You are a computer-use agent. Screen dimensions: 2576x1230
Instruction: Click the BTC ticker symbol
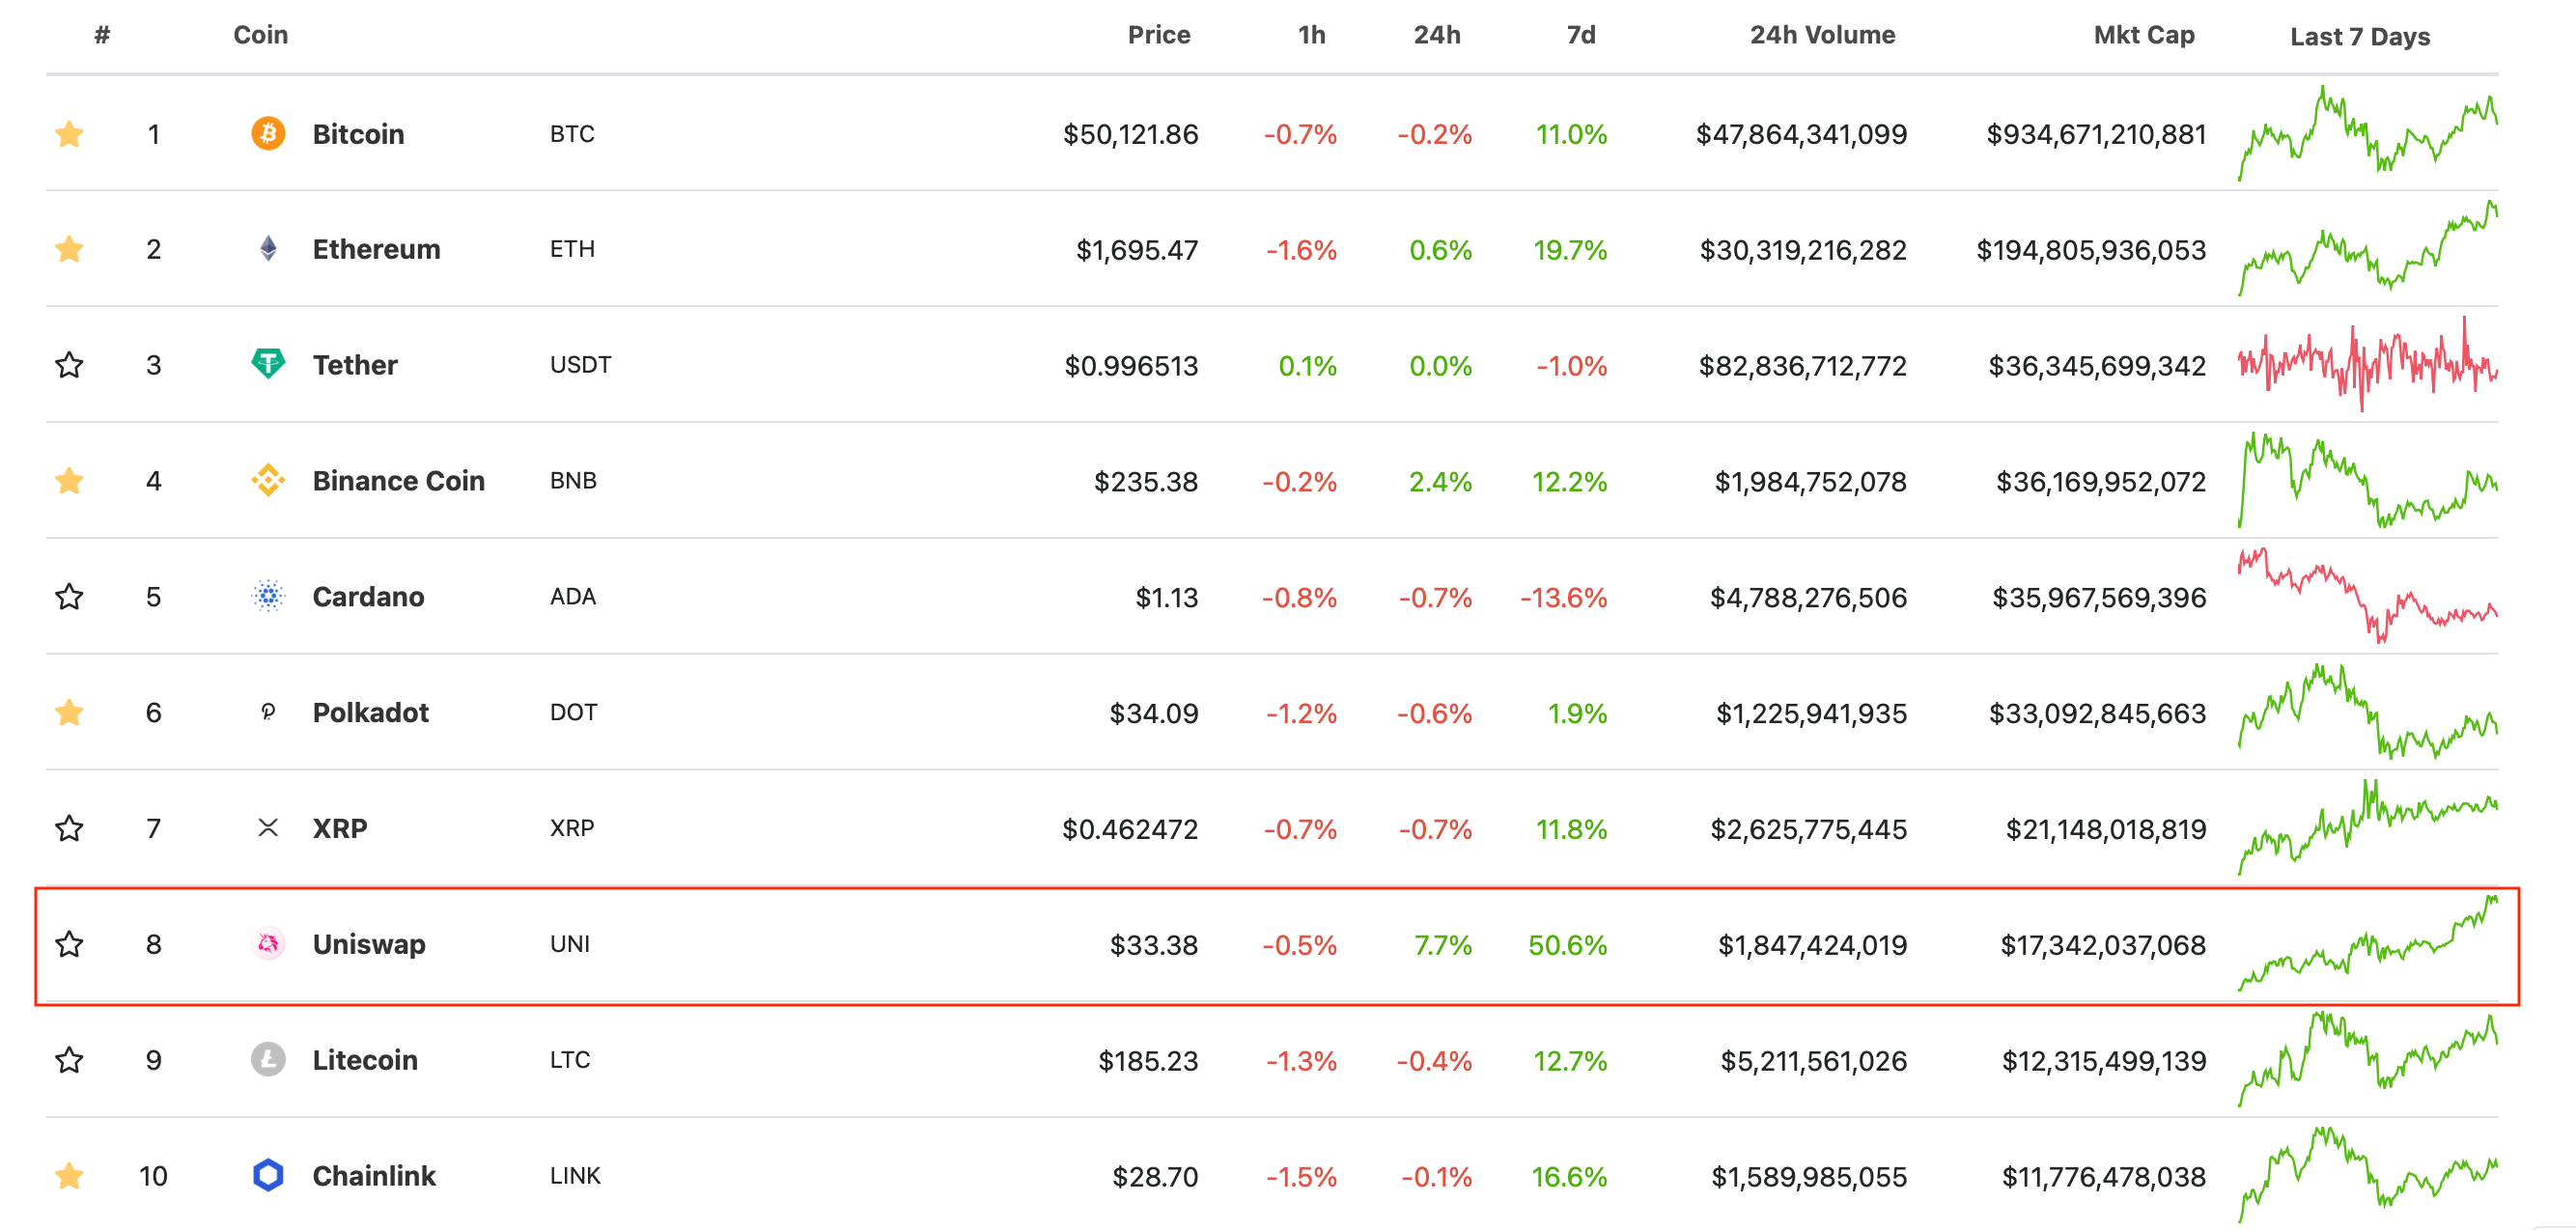coord(572,134)
